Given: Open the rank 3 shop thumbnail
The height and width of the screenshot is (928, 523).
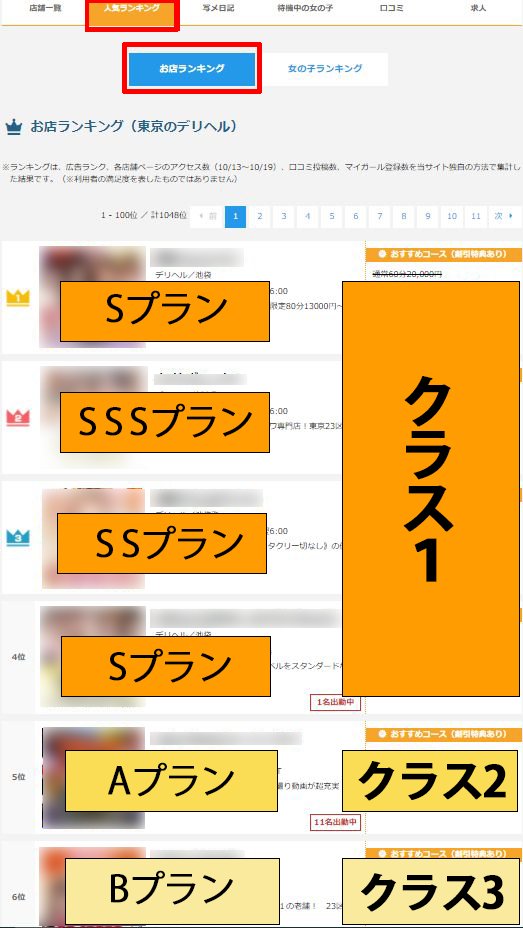Looking at the screenshot, I should pos(93,538).
